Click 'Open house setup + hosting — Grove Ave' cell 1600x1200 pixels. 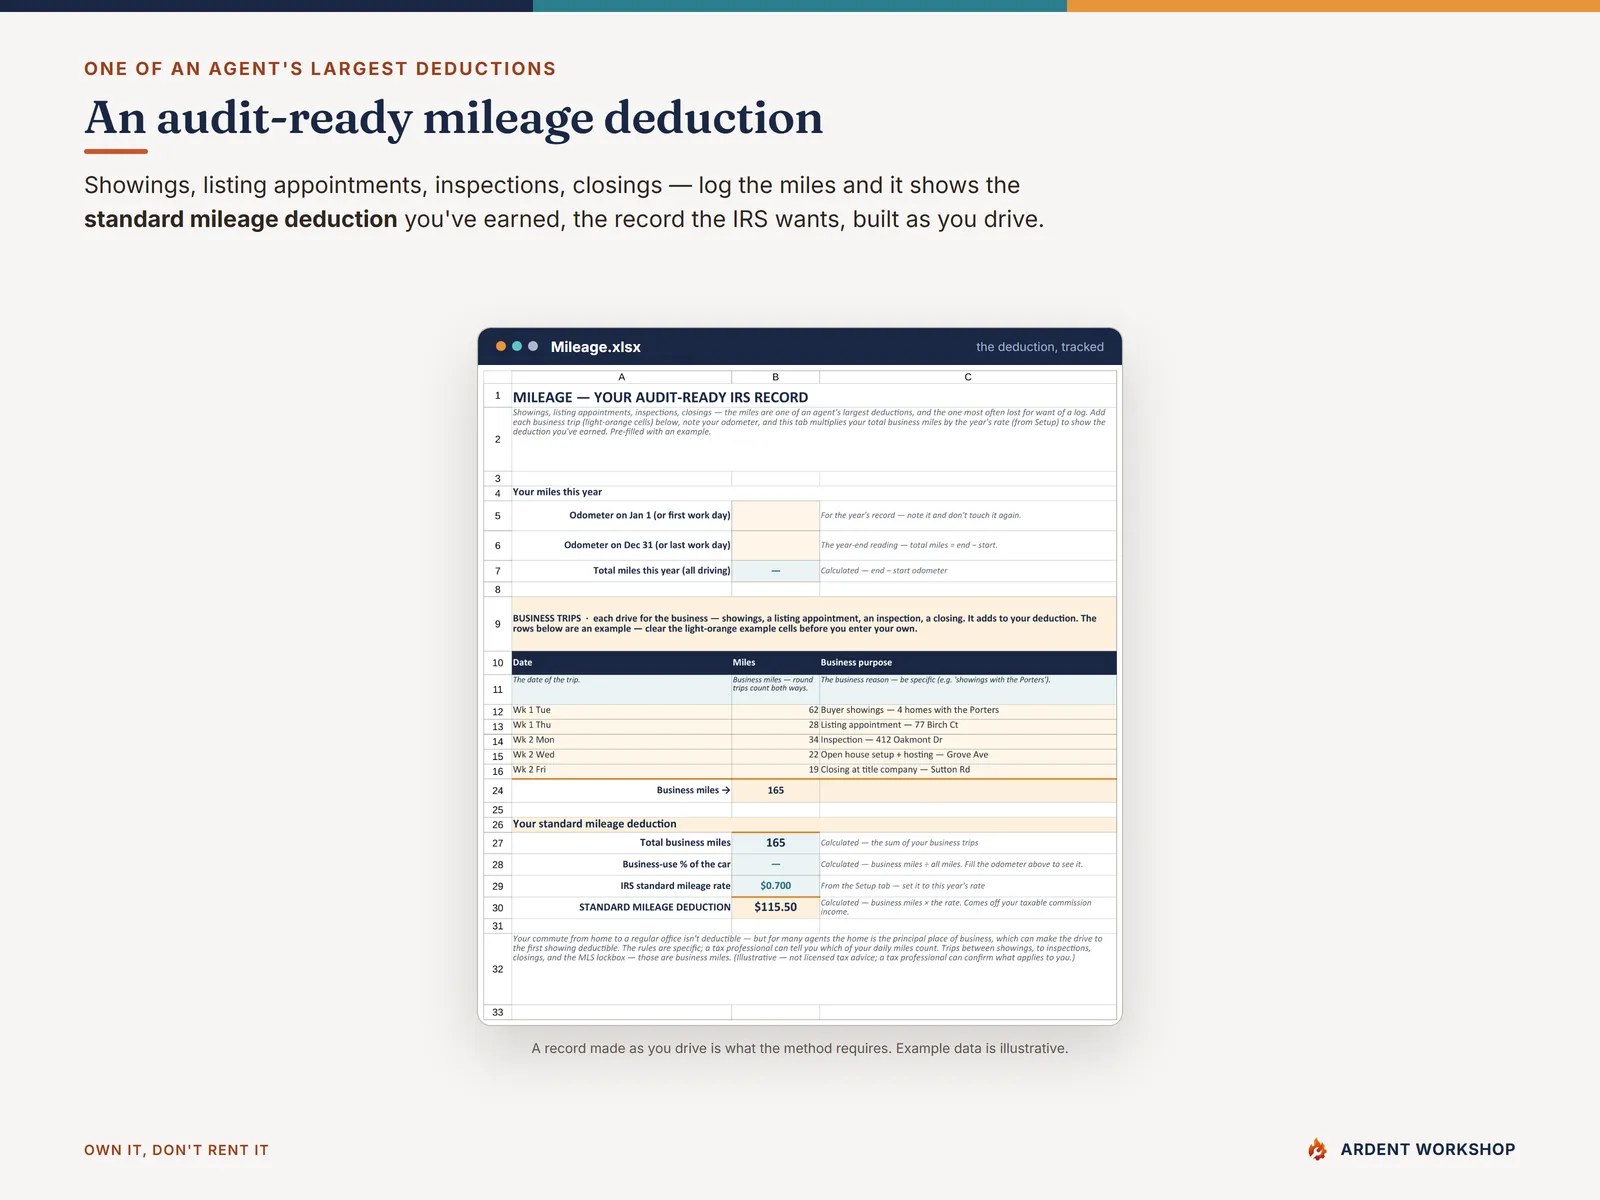coord(968,755)
